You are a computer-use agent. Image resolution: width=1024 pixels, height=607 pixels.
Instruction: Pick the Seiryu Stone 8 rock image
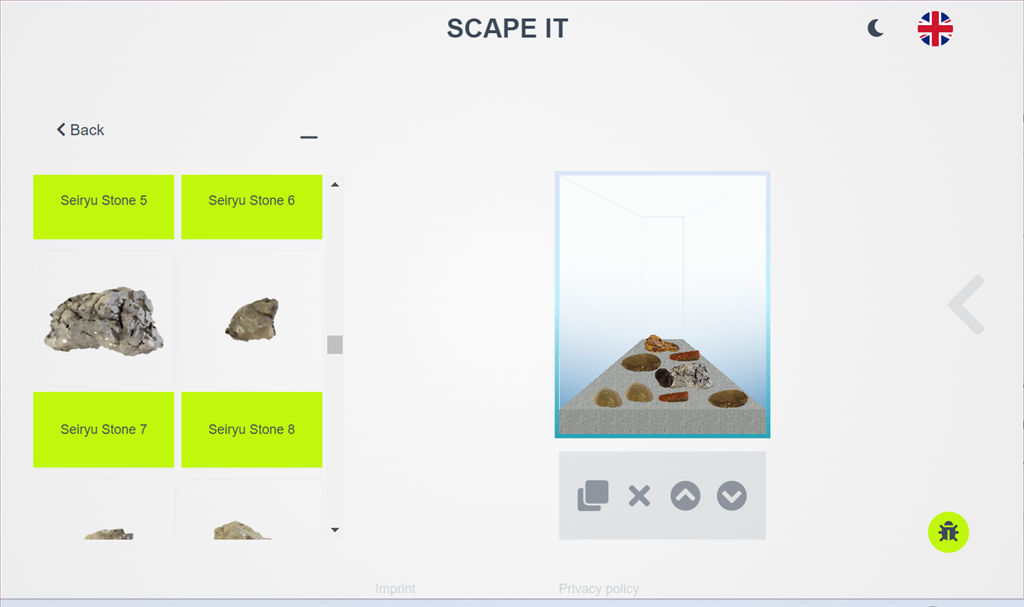point(251,321)
